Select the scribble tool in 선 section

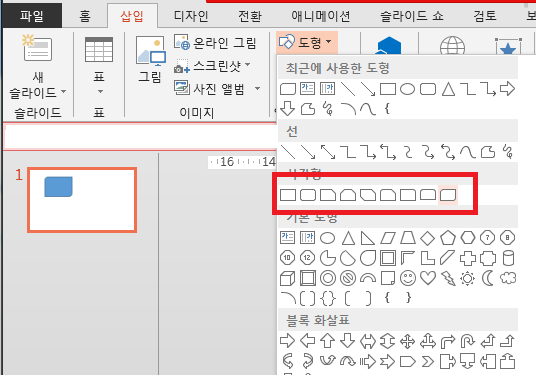pyautogui.click(x=508, y=152)
